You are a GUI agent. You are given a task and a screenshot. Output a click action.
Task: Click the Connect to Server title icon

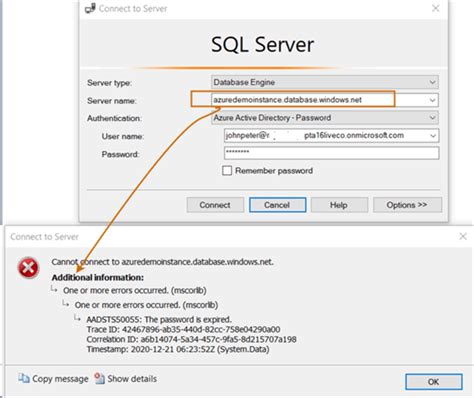click(90, 8)
